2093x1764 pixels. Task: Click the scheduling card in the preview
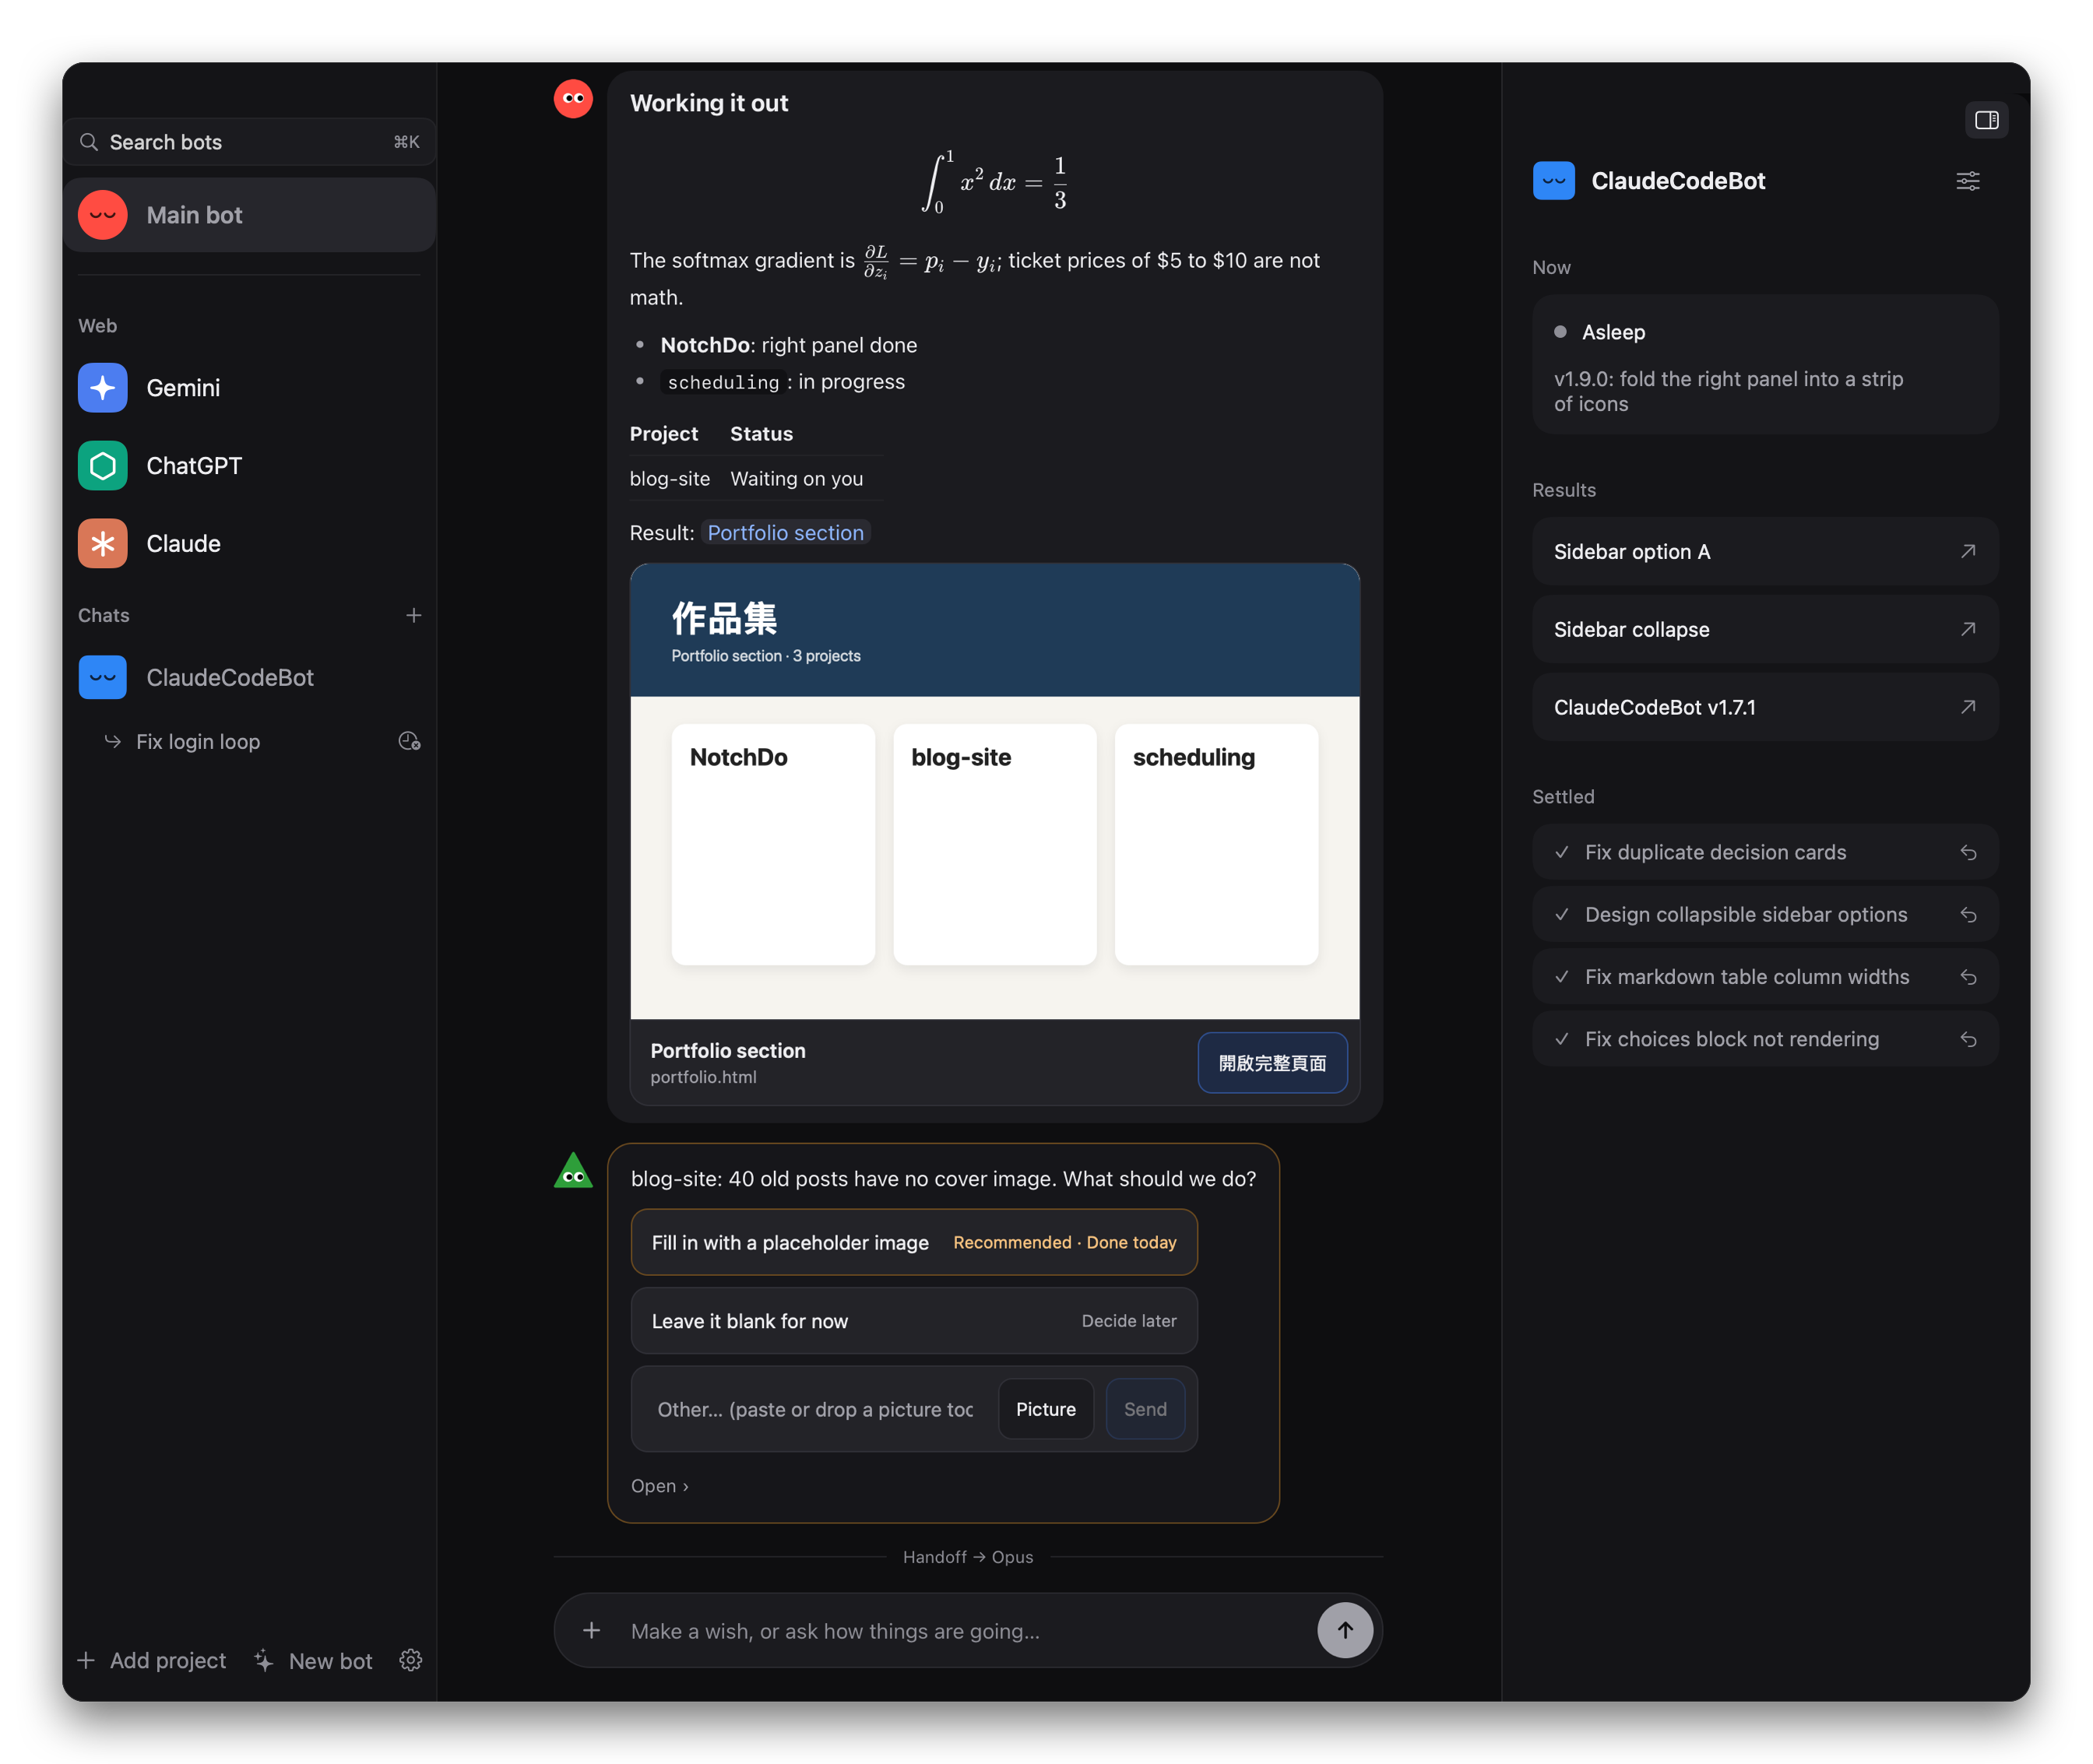point(1216,844)
